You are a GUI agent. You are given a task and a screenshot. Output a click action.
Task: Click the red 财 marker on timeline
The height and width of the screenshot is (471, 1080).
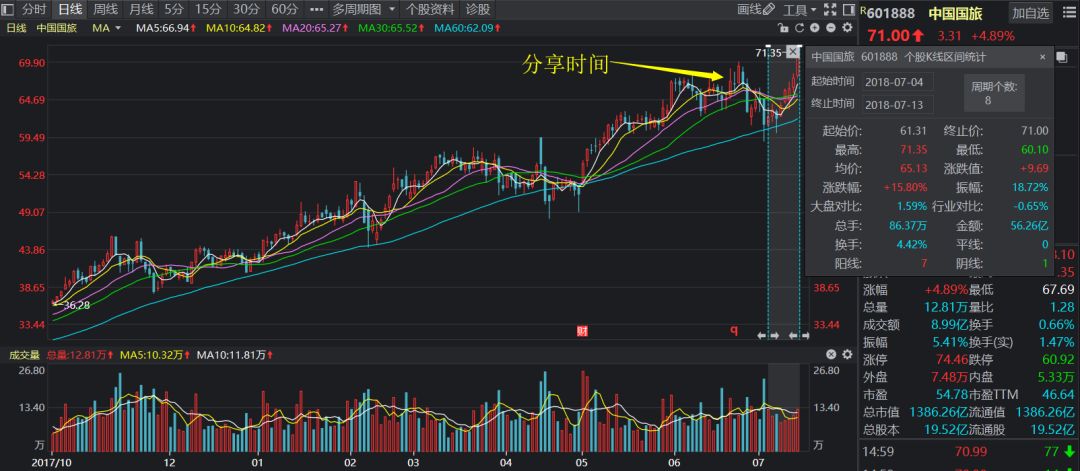coord(580,330)
